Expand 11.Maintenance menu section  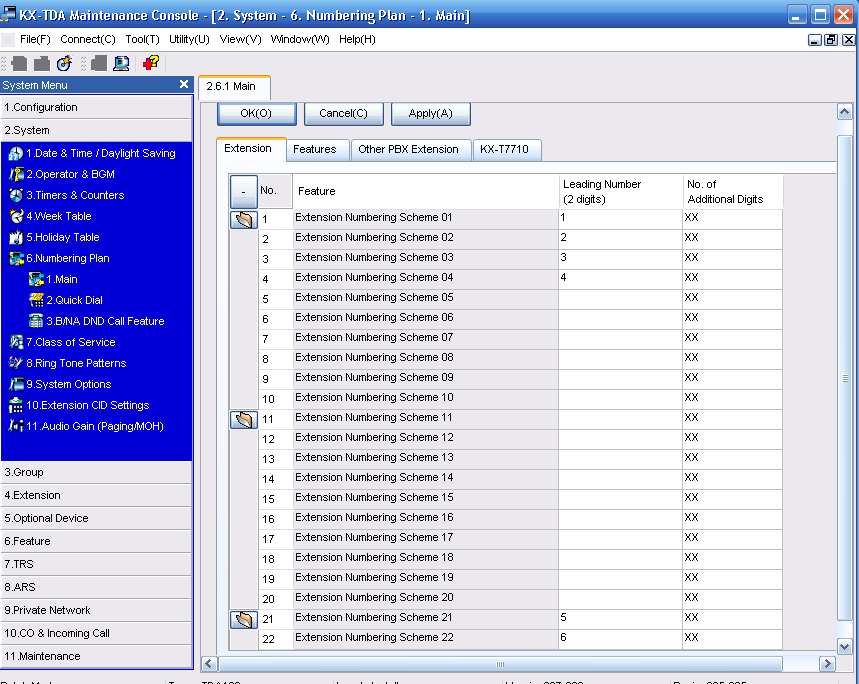coord(96,656)
